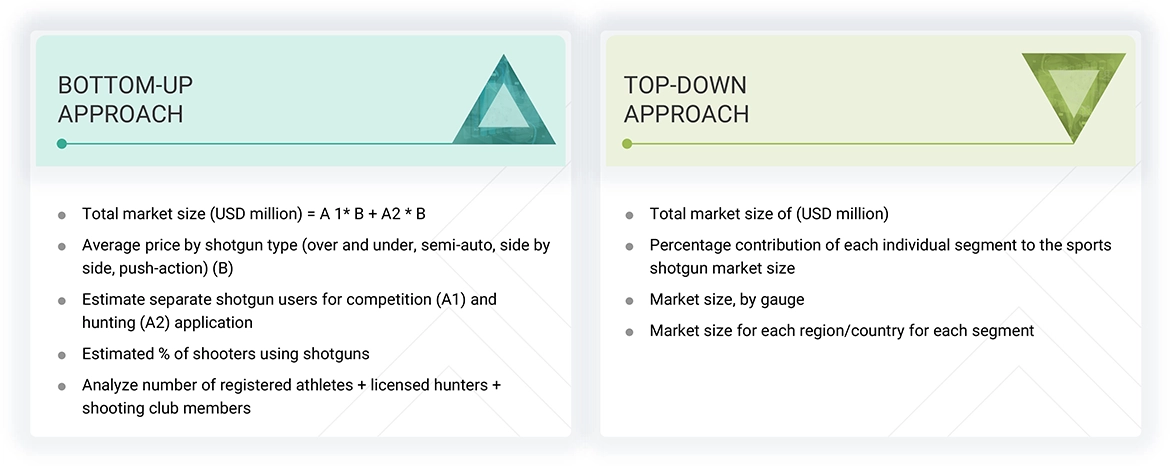Click bullet beside Percentage contribution item

pyautogui.click(x=629, y=246)
